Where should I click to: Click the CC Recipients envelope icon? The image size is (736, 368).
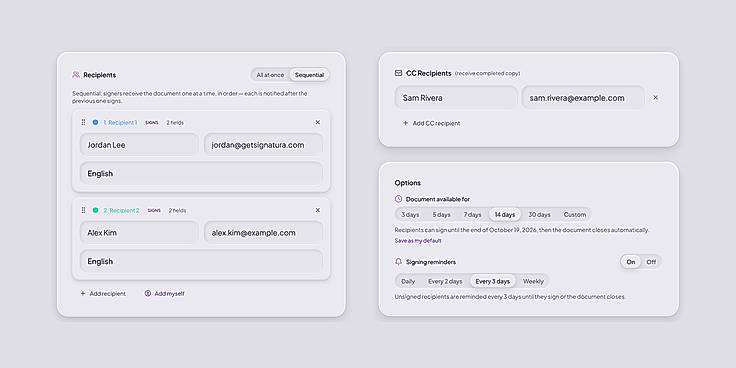tap(399, 73)
